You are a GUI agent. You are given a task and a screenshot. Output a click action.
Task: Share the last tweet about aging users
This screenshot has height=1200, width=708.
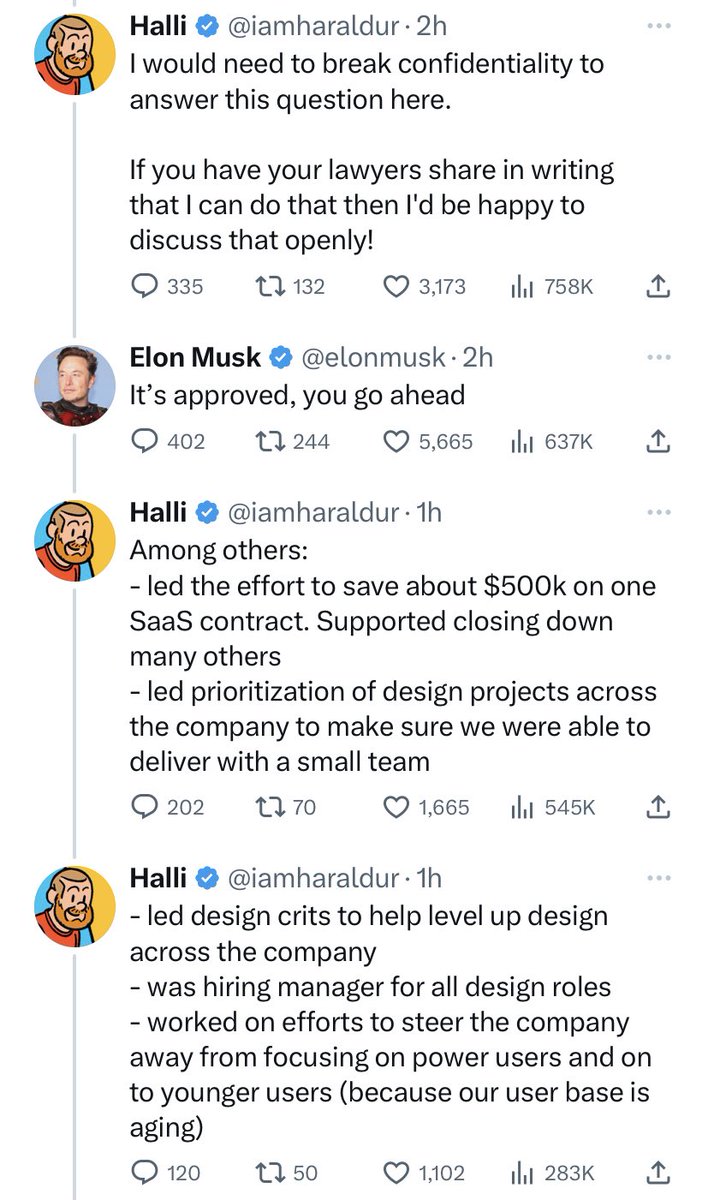pos(657,1171)
